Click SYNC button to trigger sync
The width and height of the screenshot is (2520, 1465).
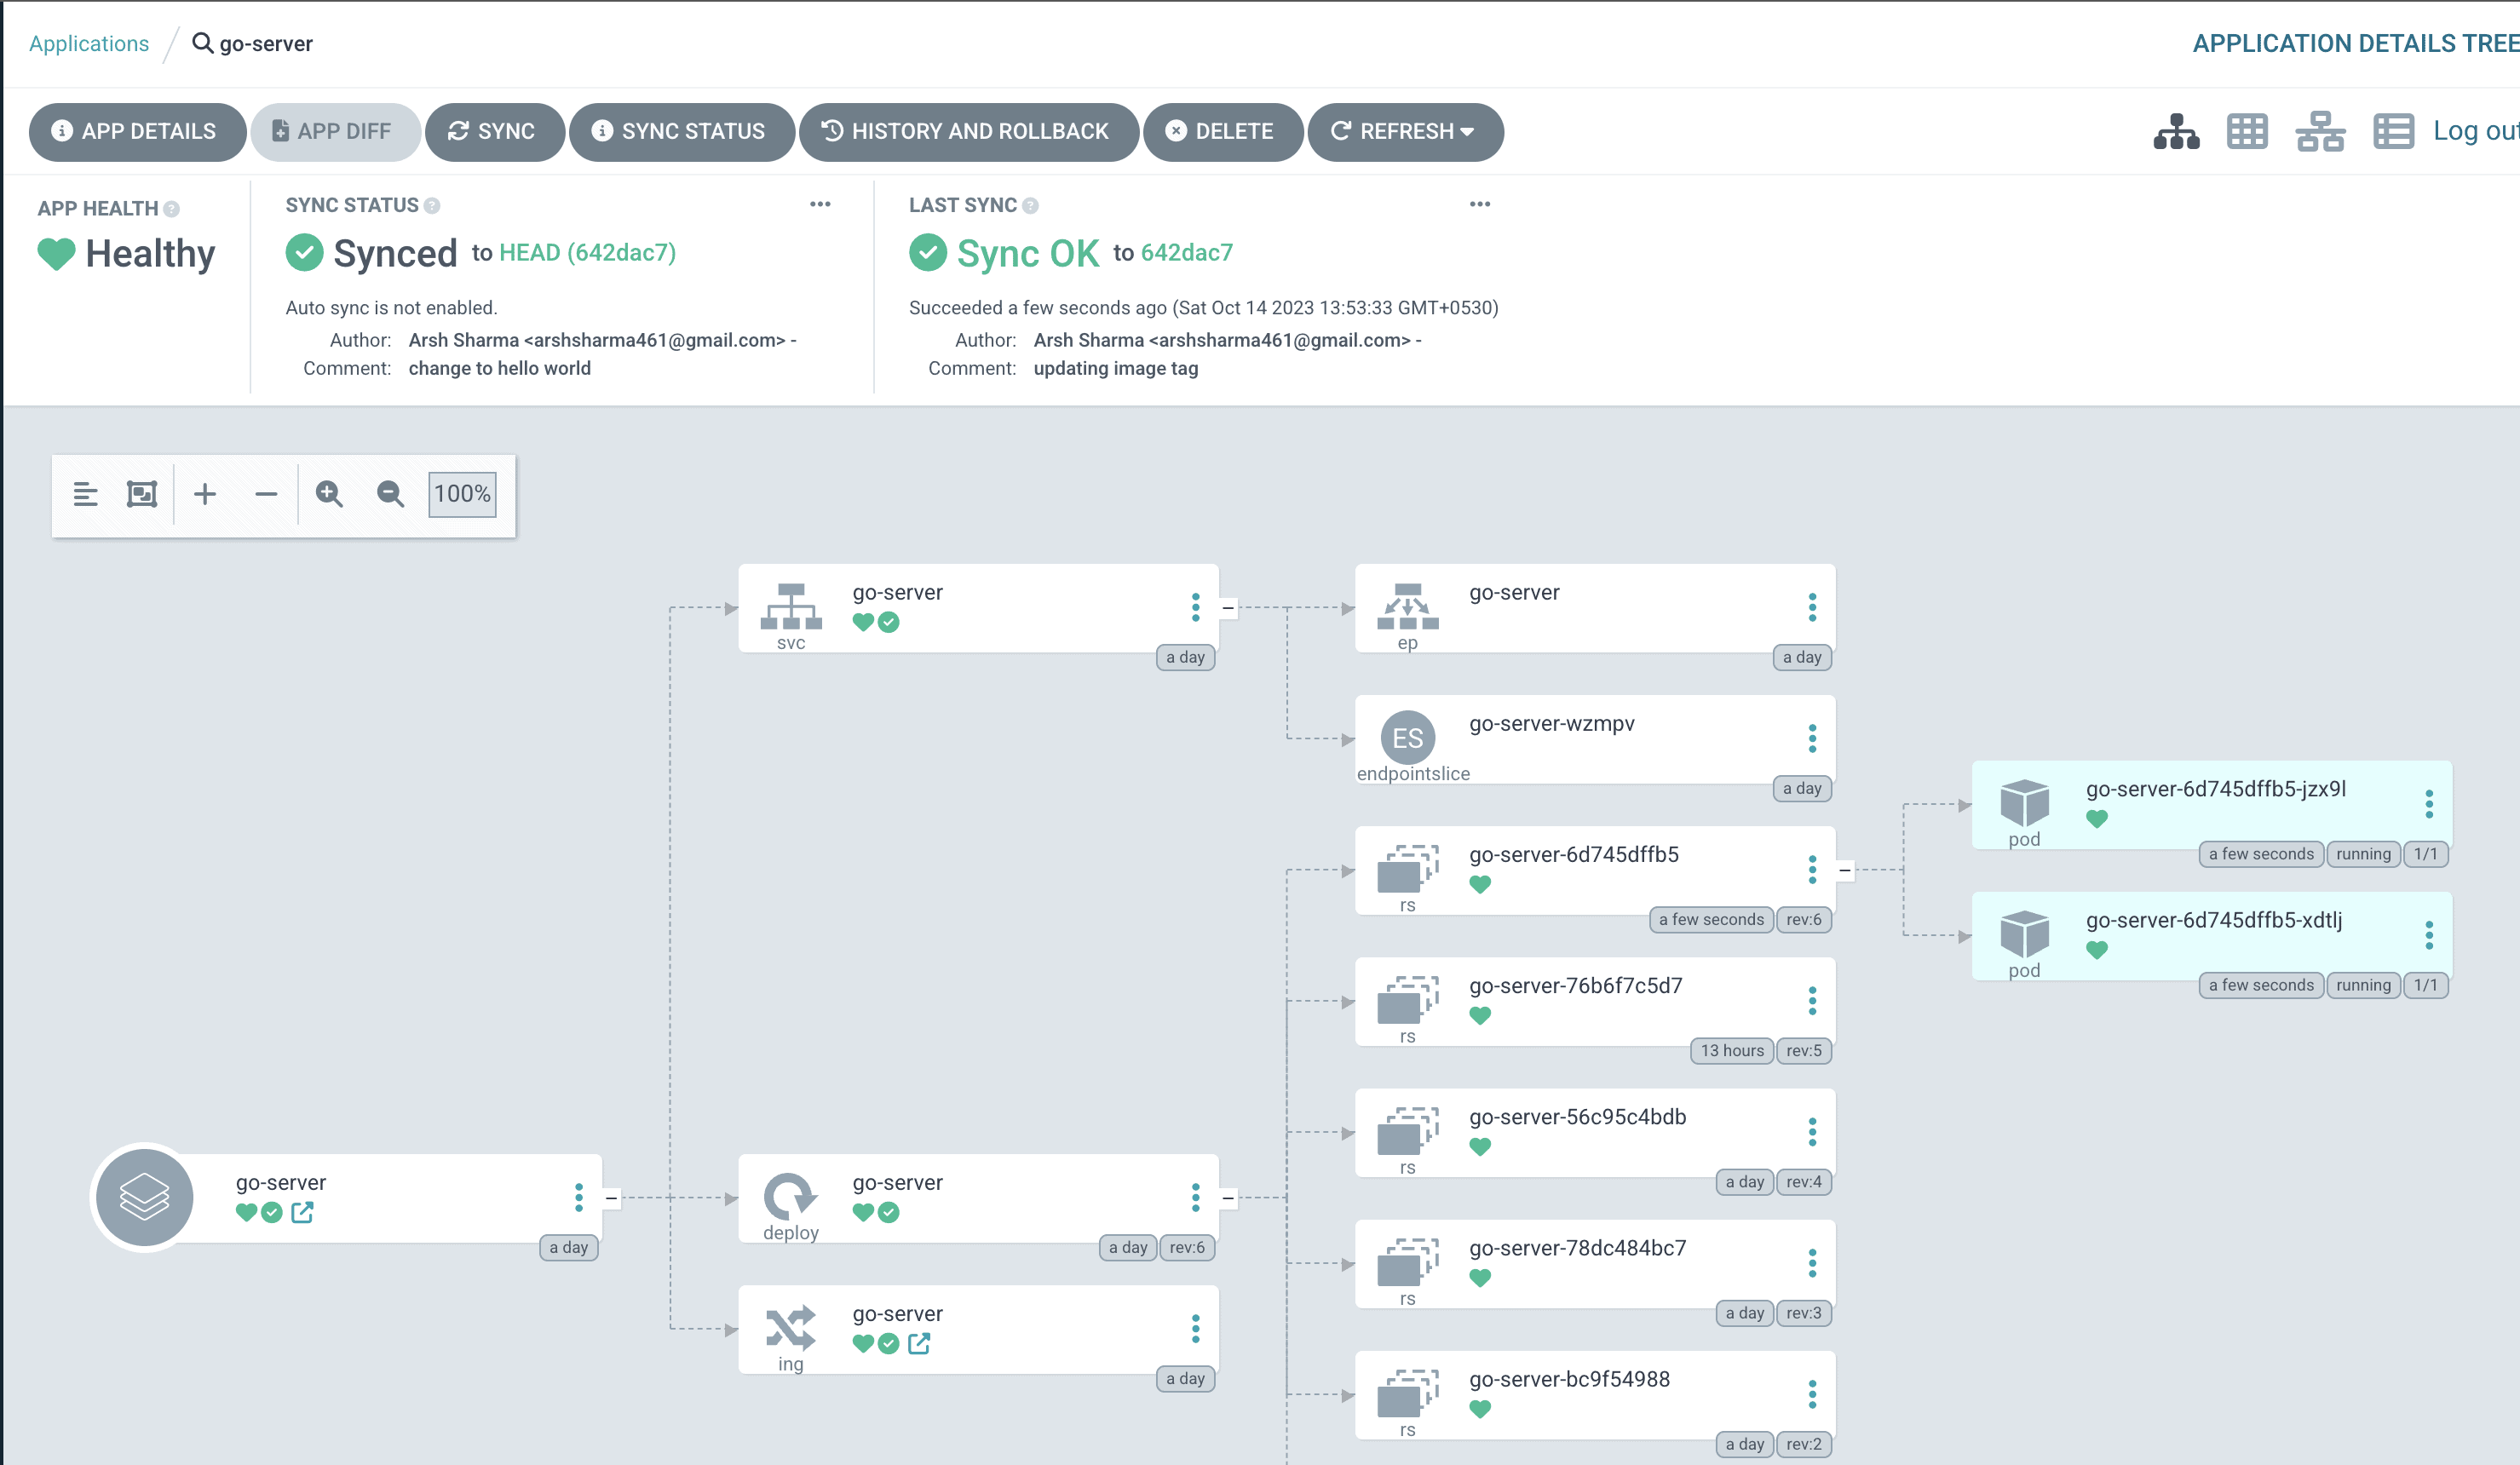tap(495, 131)
